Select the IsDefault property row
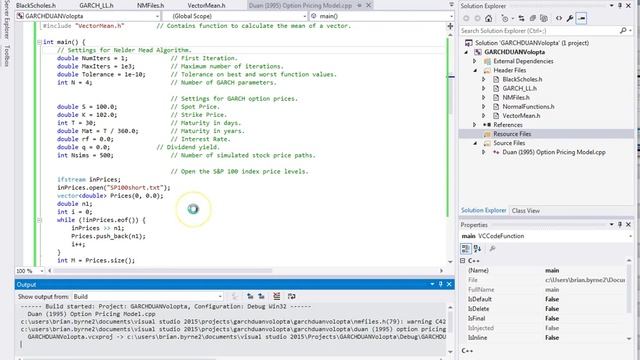Viewport: 640px width, 360px height. [x=547, y=299]
